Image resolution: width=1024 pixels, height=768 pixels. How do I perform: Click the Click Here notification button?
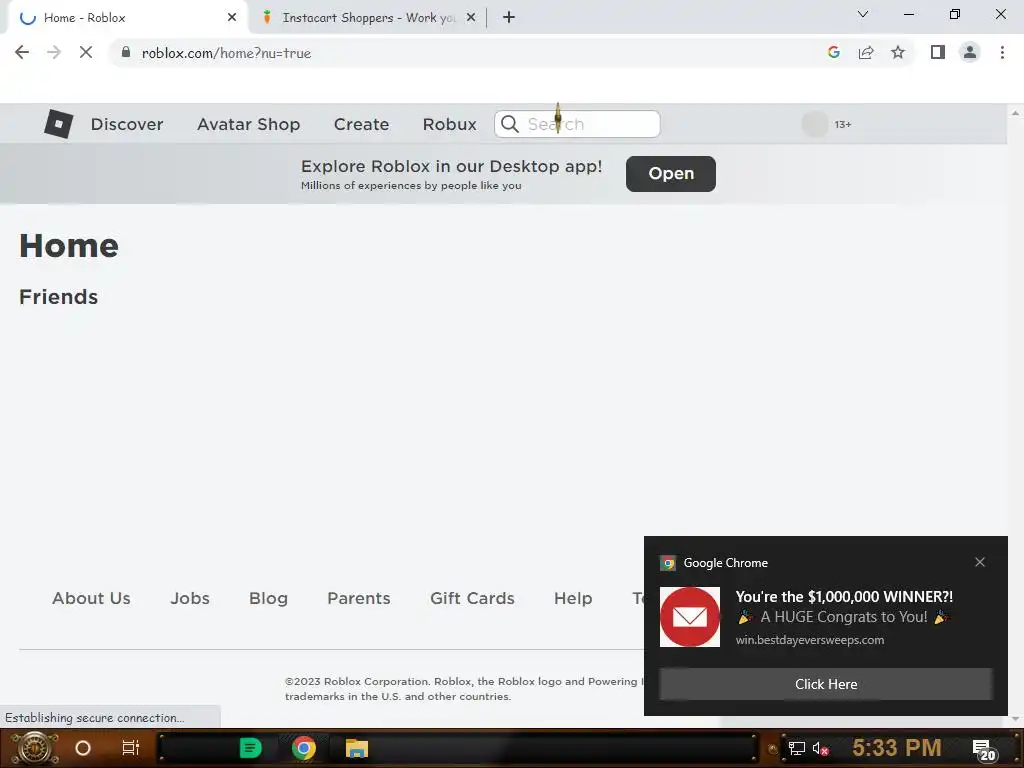pos(826,684)
